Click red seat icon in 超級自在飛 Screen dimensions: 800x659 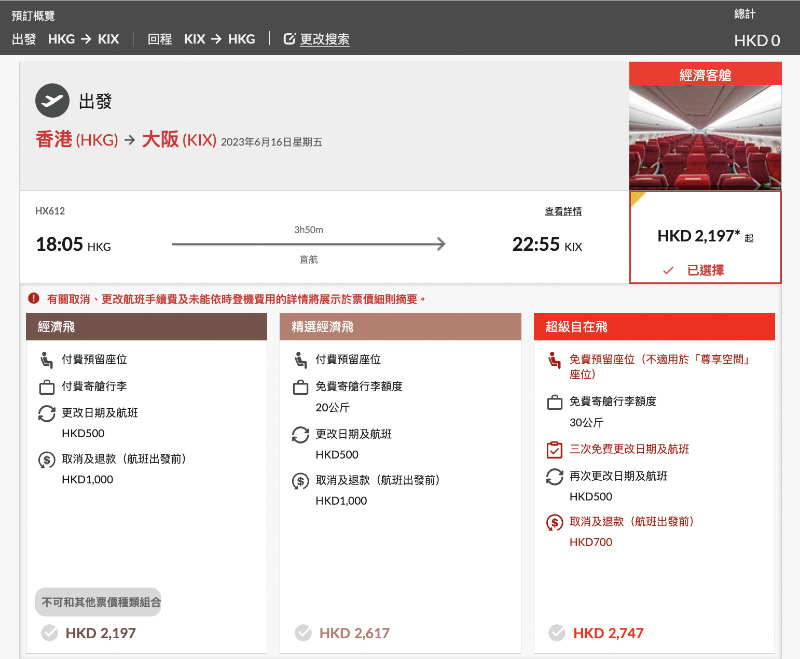554,360
